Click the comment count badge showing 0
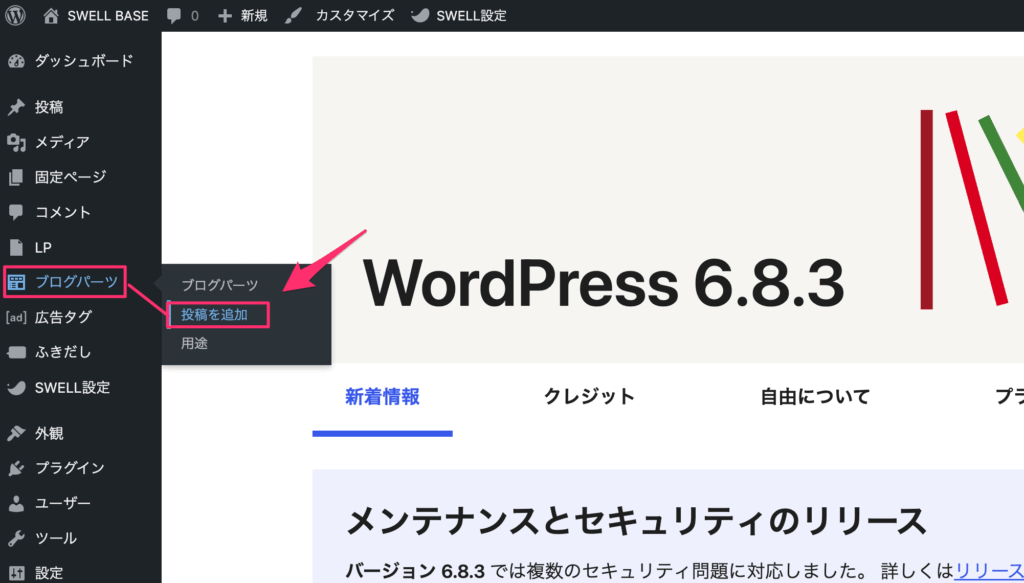Image resolution: width=1024 pixels, height=583 pixels. [182, 15]
